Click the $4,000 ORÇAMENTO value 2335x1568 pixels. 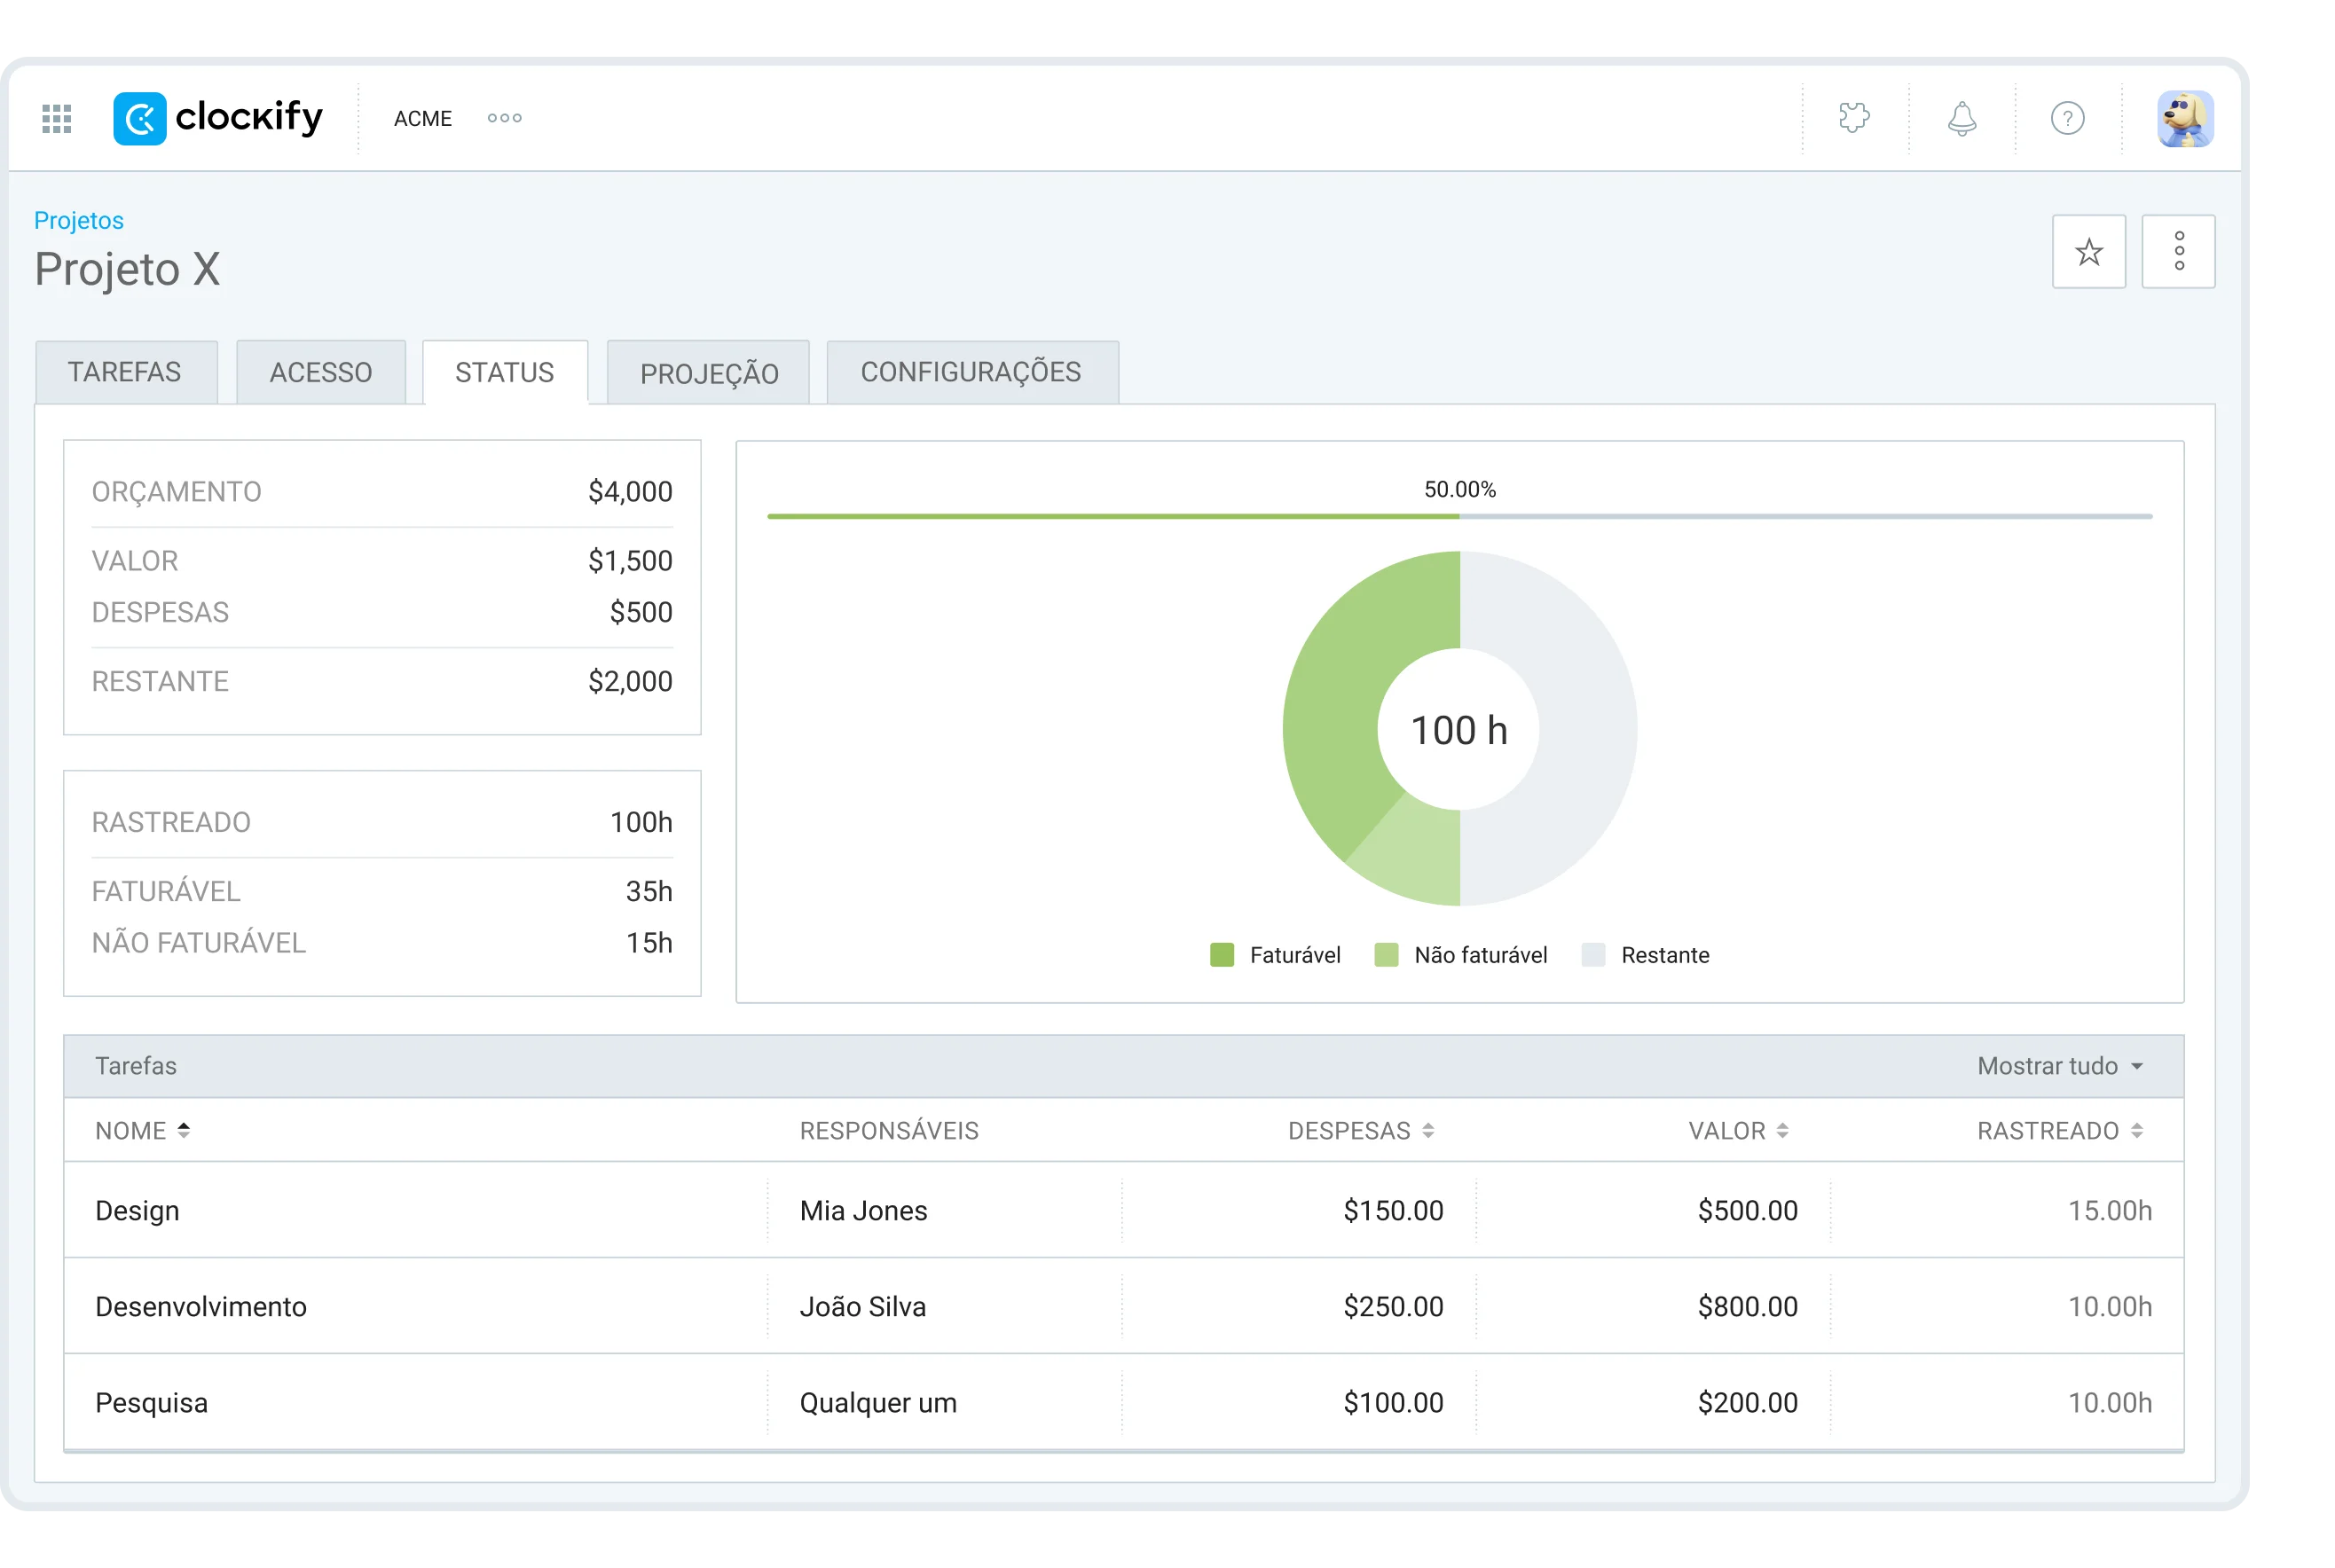point(630,491)
